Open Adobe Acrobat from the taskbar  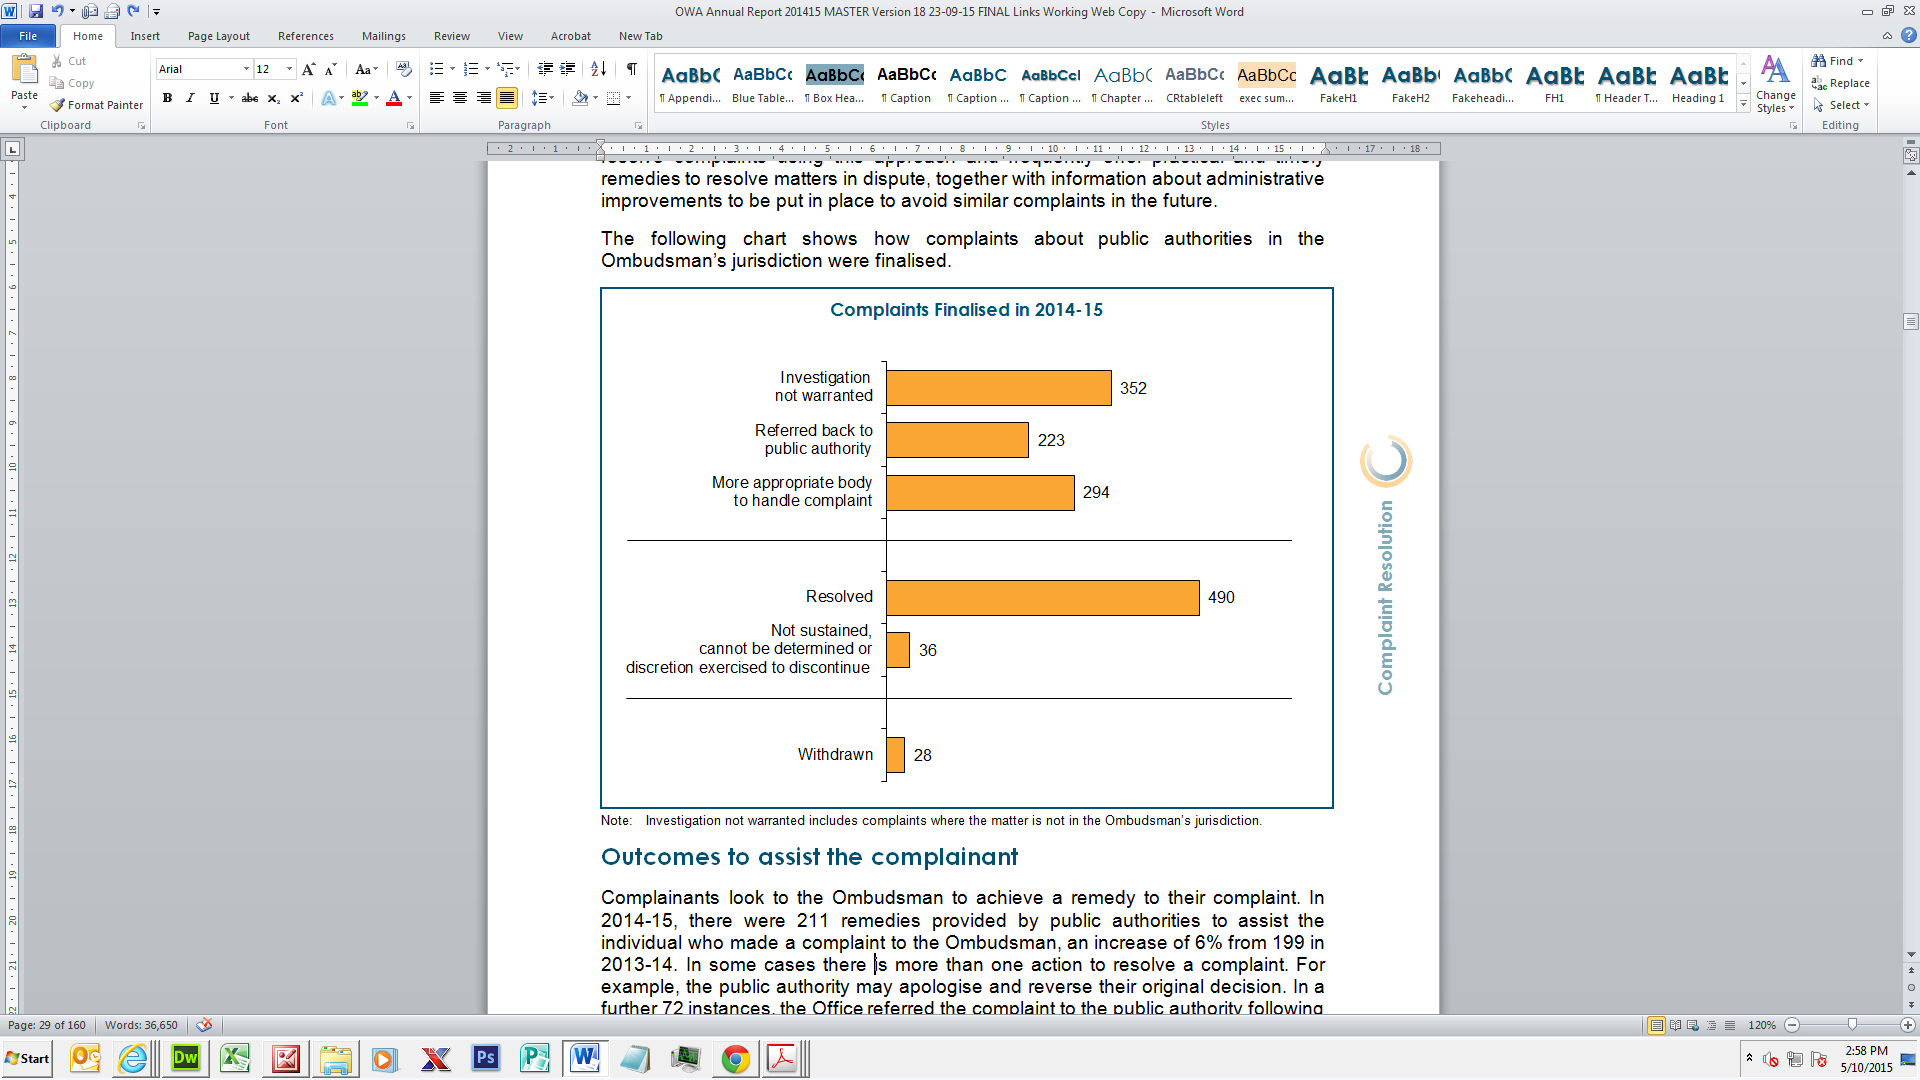783,1058
